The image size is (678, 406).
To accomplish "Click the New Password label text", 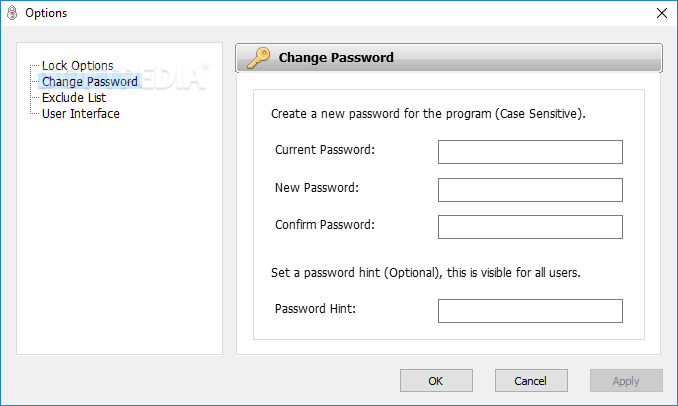I will pos(316,188).
